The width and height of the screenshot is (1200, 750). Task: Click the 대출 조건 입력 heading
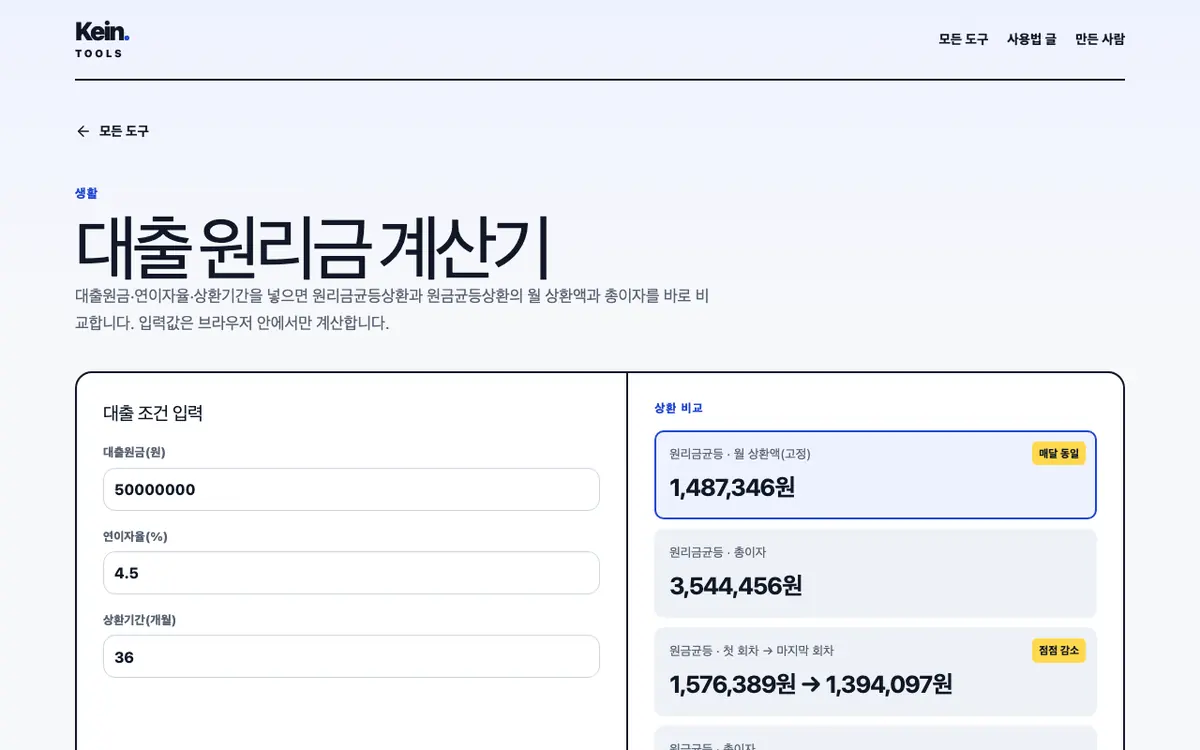pos(153,413)
